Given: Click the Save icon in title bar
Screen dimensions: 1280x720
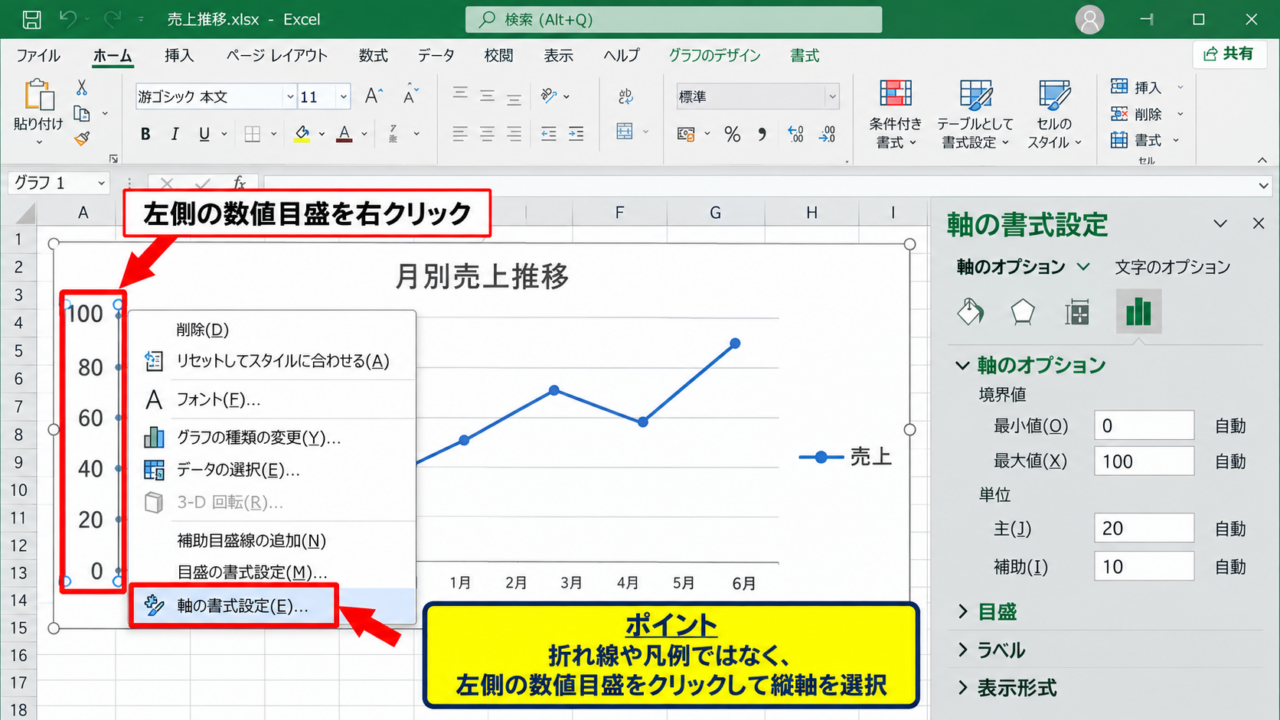Looking at the screenshot, I should (x=31, y=19).
